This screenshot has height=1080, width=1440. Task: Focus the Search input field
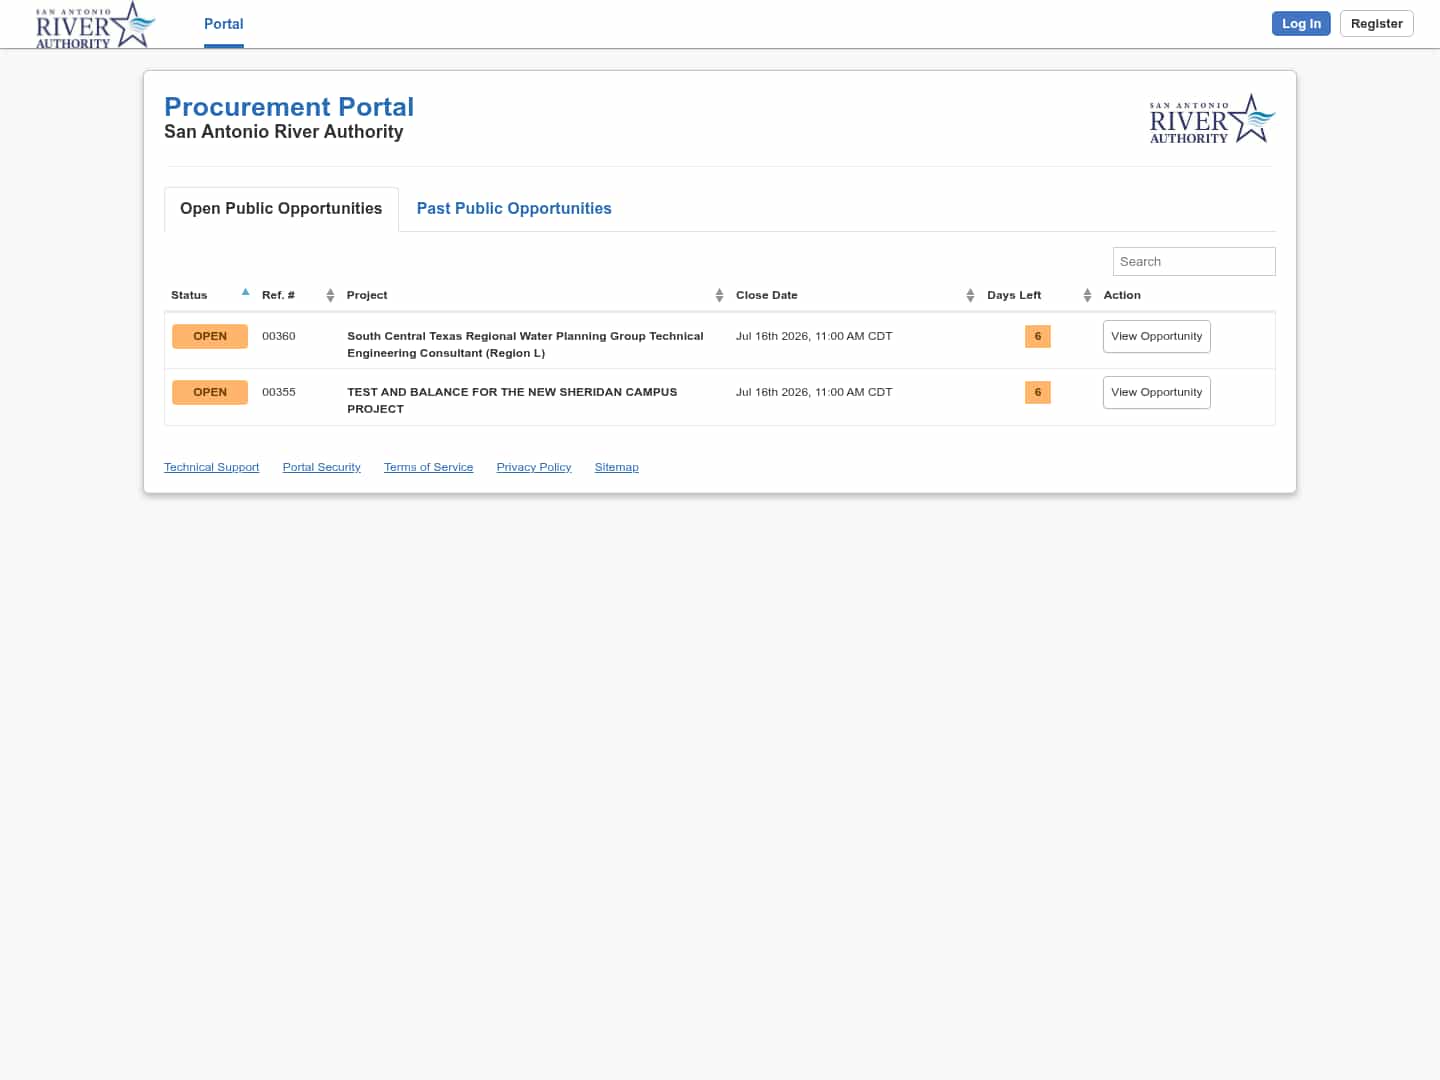1194,261
